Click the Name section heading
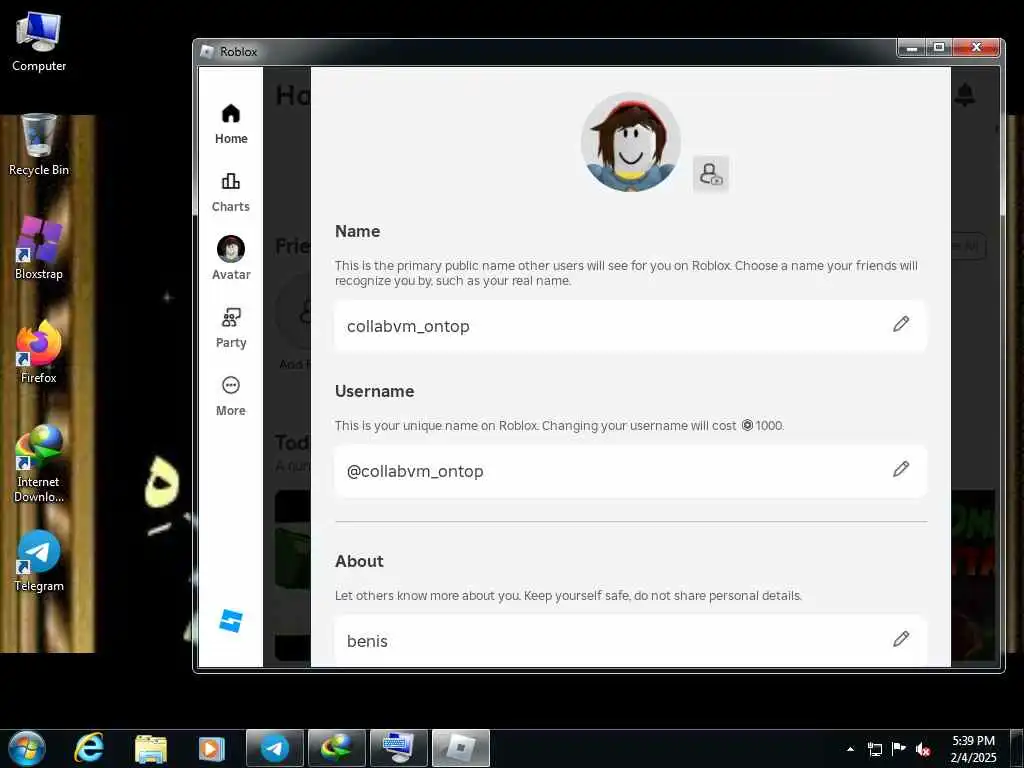This screenshot has width=1024, height=768. coord(357,231)
